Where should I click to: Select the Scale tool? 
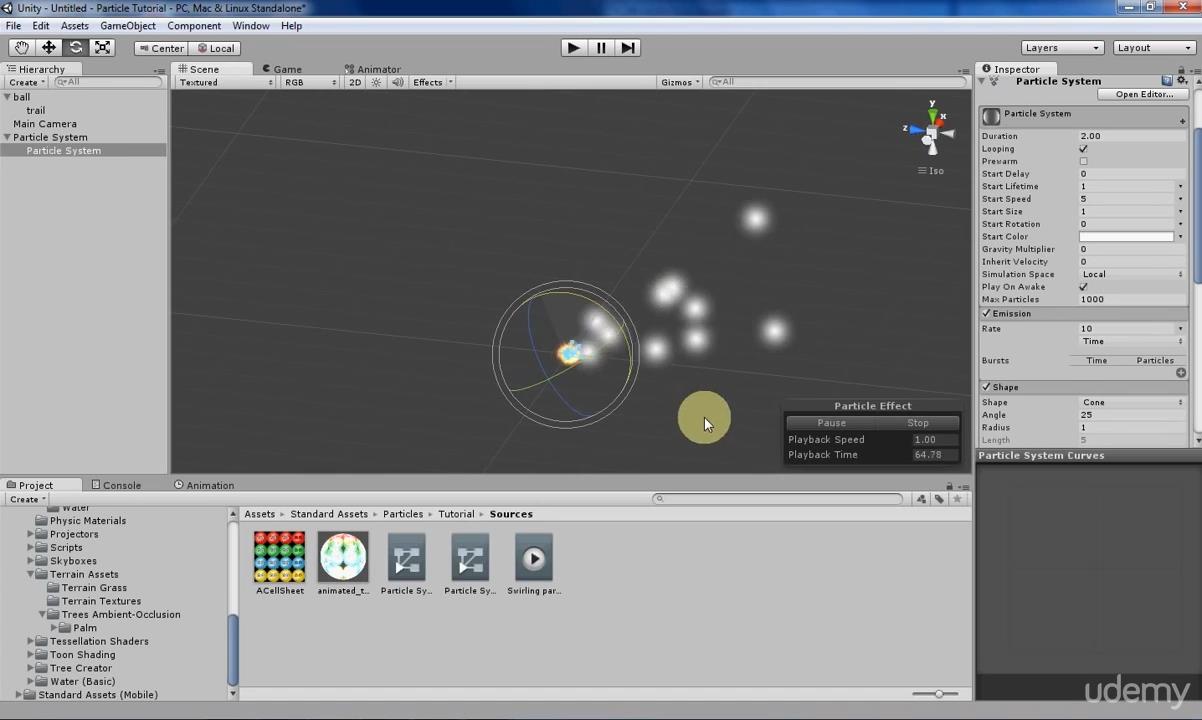[x=102, y=48]
